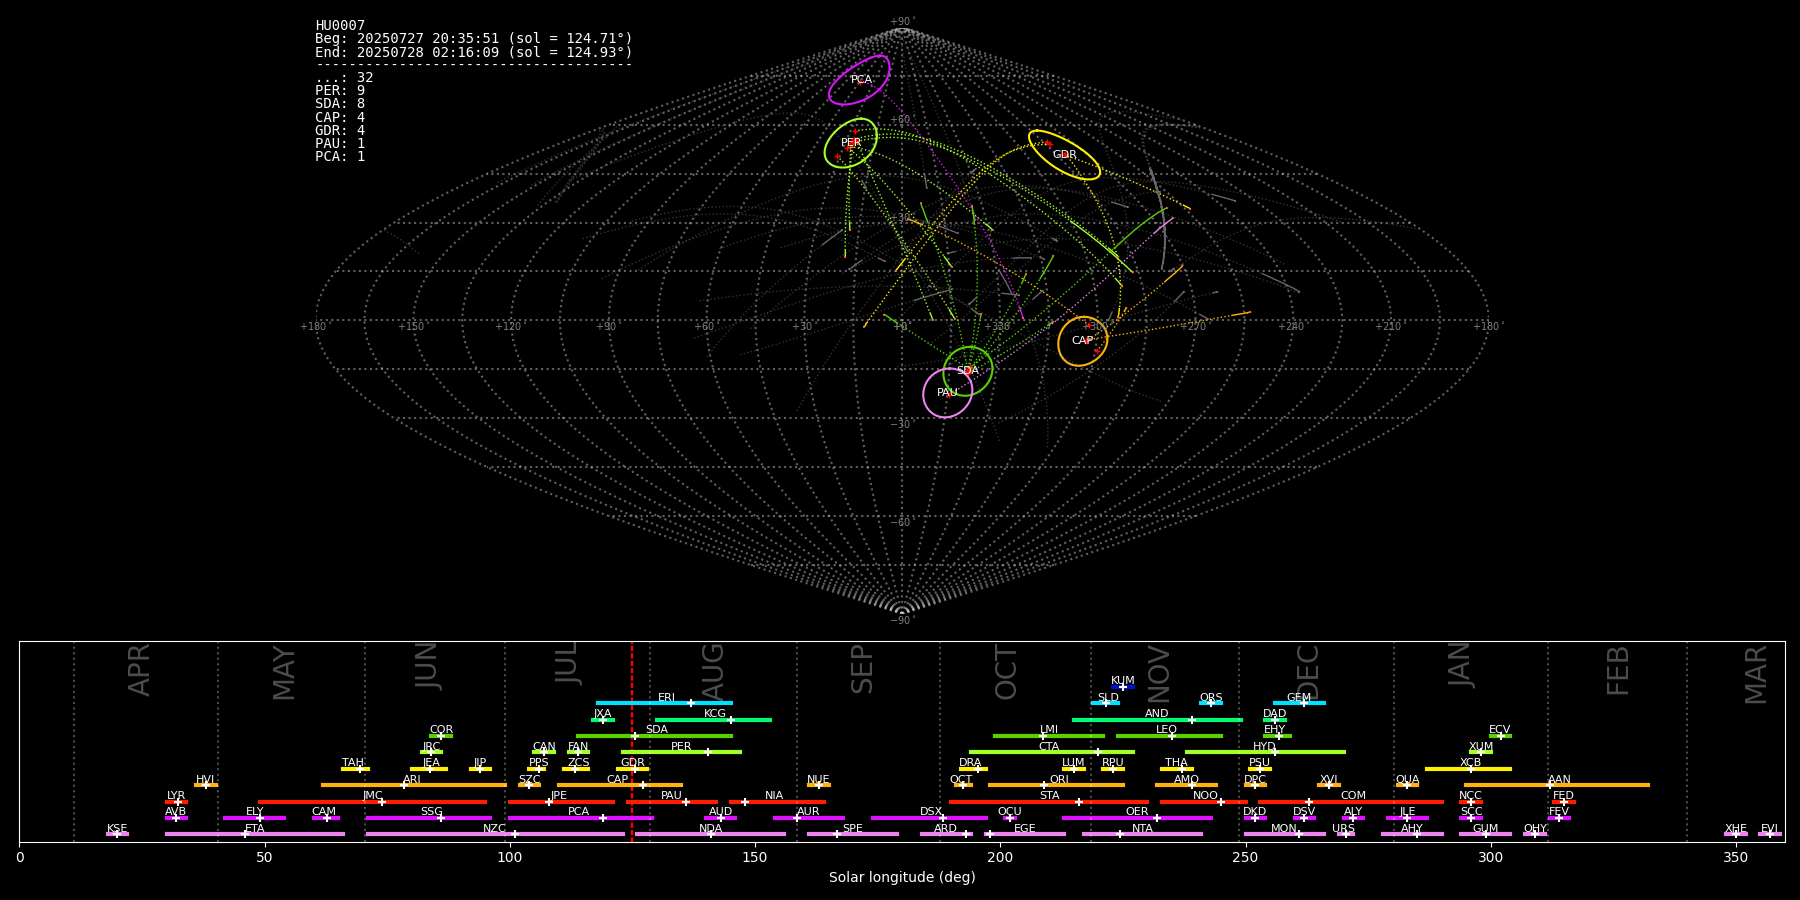This screenshot has height=900, width=1800.
Task: Click the KSE shower bar in timeline
Action: click(x=117, y=834)
